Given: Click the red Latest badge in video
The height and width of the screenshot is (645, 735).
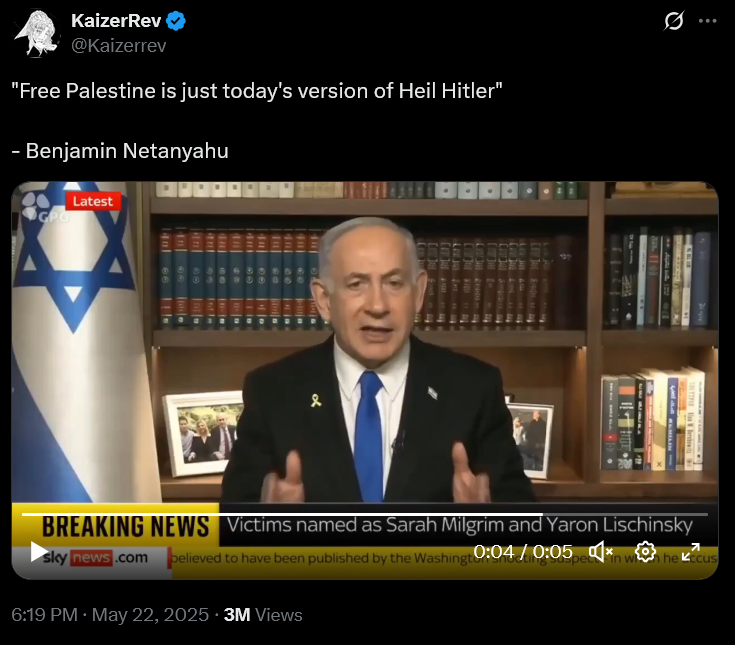Looking at the screenshot, I should (93, 201).
